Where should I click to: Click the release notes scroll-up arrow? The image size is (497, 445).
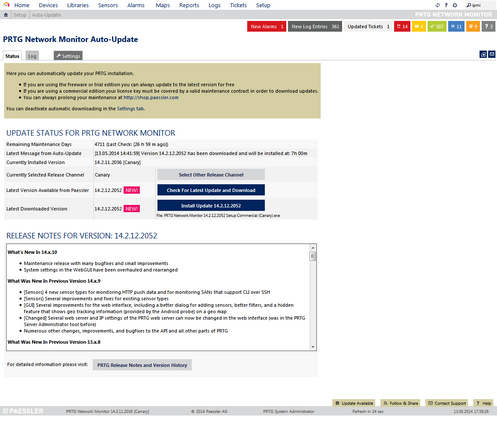[x=313, y=248]
